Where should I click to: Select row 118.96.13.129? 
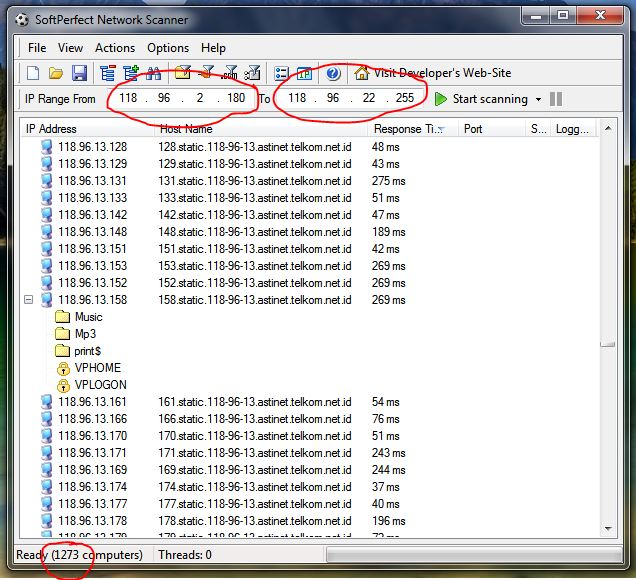coord(309,164)
